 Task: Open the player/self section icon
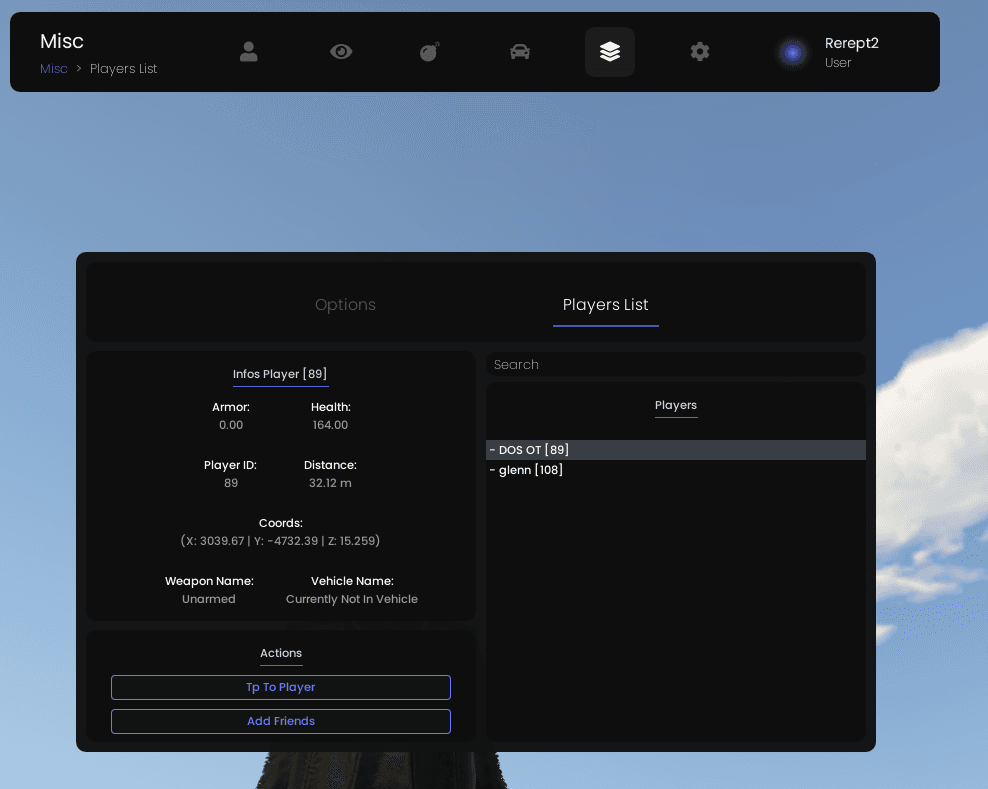point(249,52)
